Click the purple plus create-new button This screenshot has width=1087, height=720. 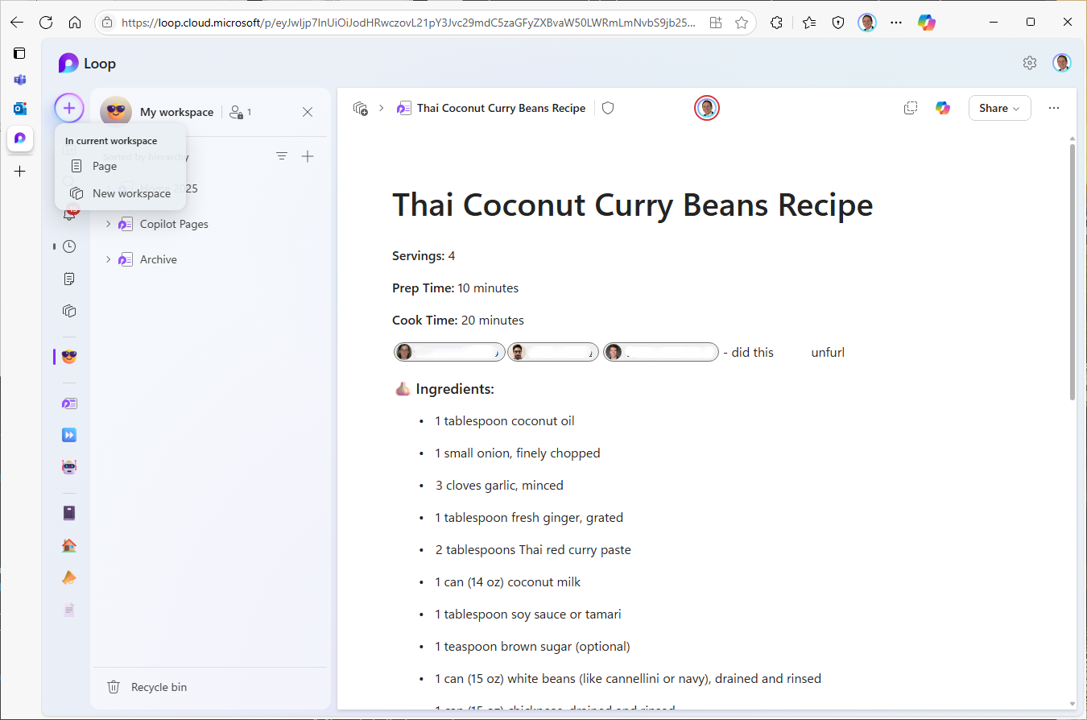(69, 108)
